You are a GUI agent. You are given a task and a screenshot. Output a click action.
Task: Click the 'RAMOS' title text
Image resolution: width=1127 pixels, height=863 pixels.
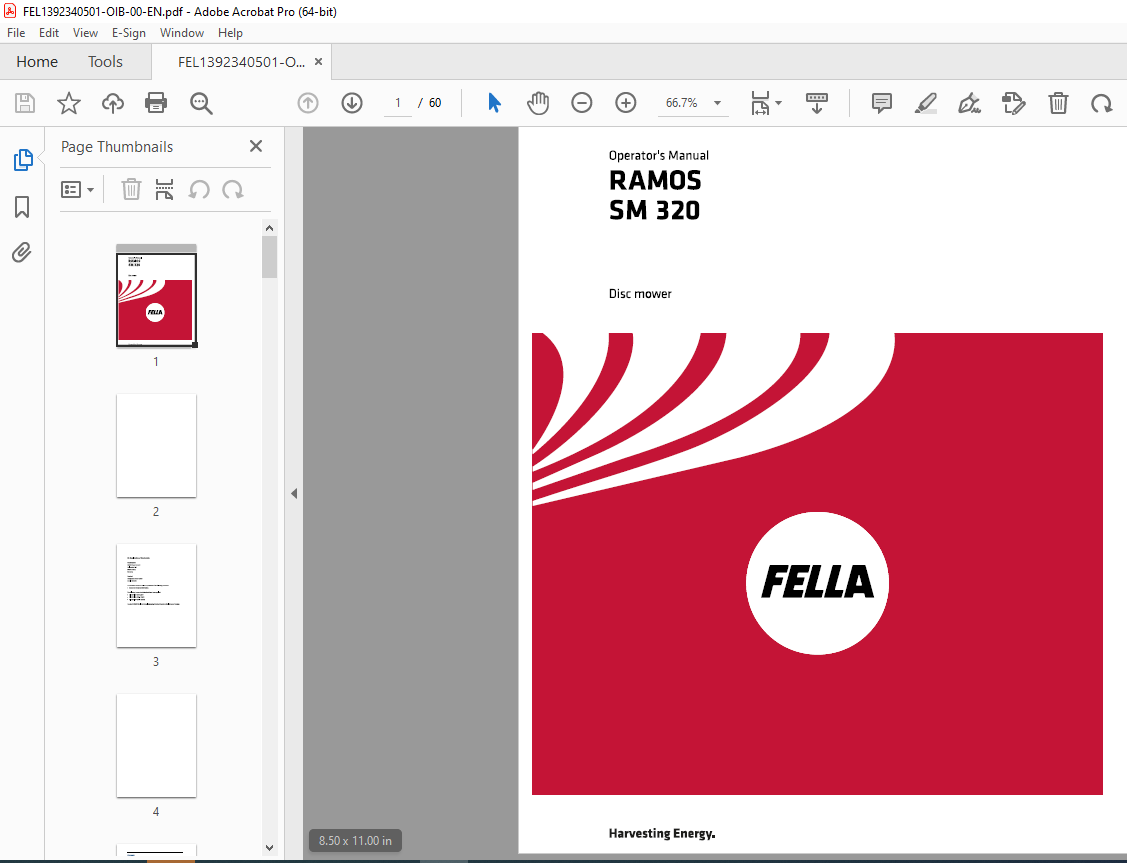pyautogui.click(x=655, y=180)
